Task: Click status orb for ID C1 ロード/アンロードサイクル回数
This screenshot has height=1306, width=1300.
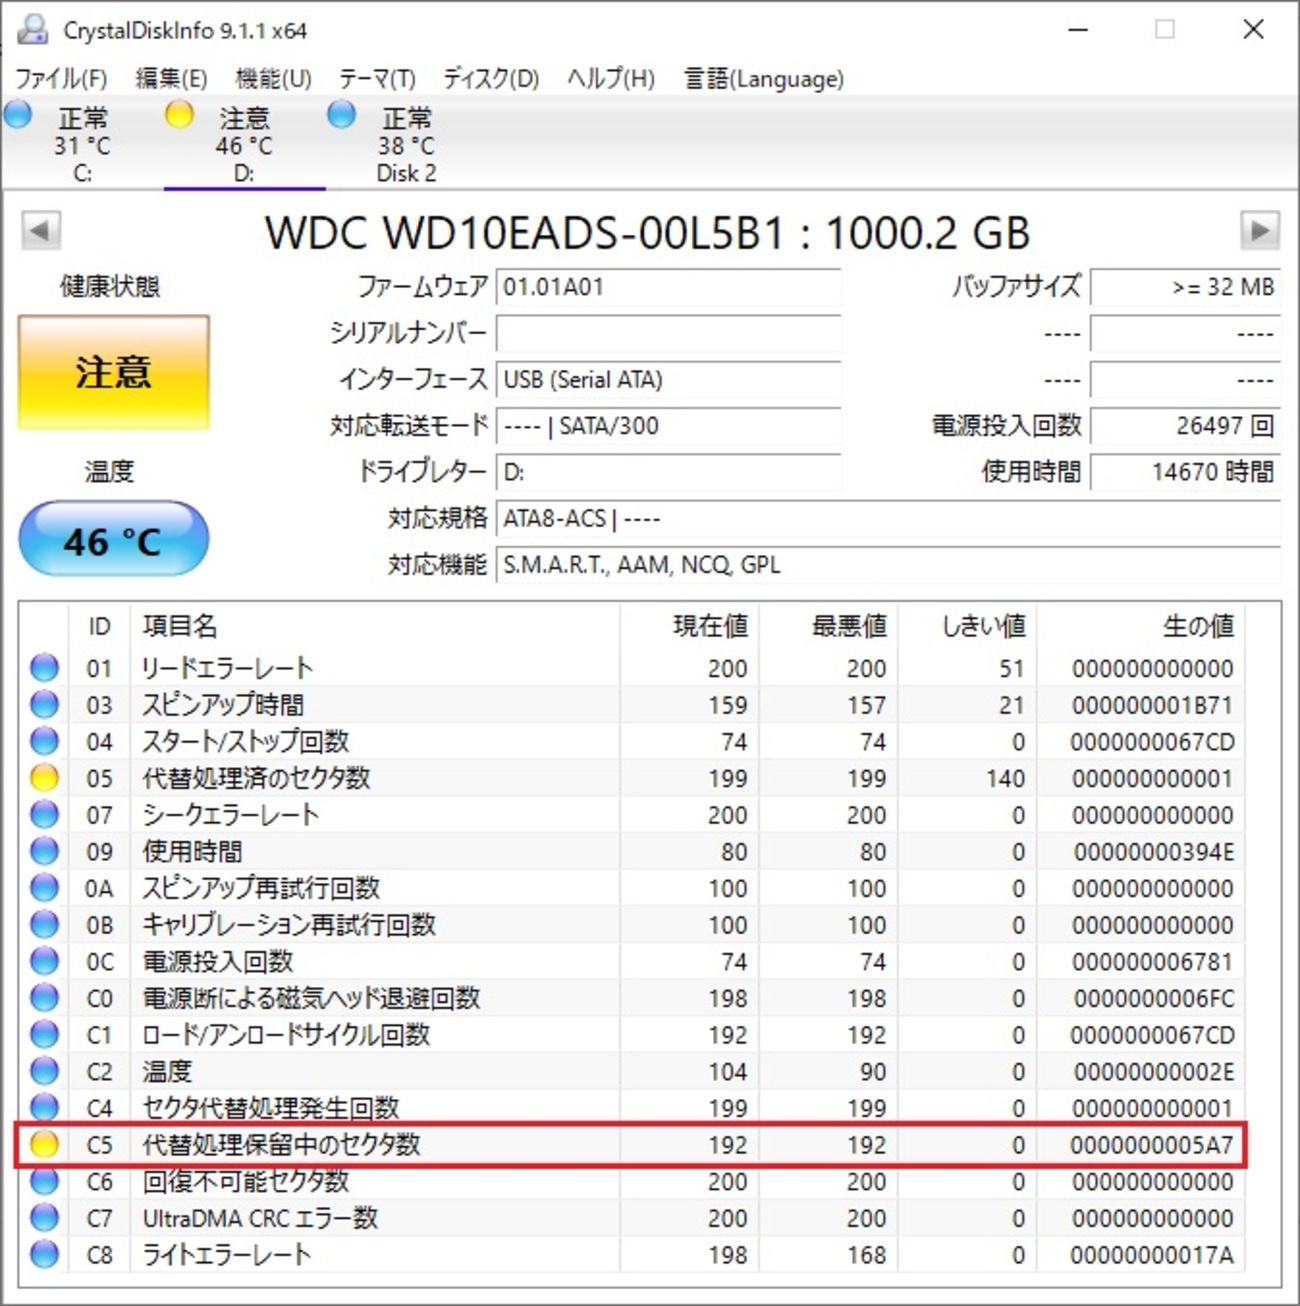Action: coord(44,1034)
